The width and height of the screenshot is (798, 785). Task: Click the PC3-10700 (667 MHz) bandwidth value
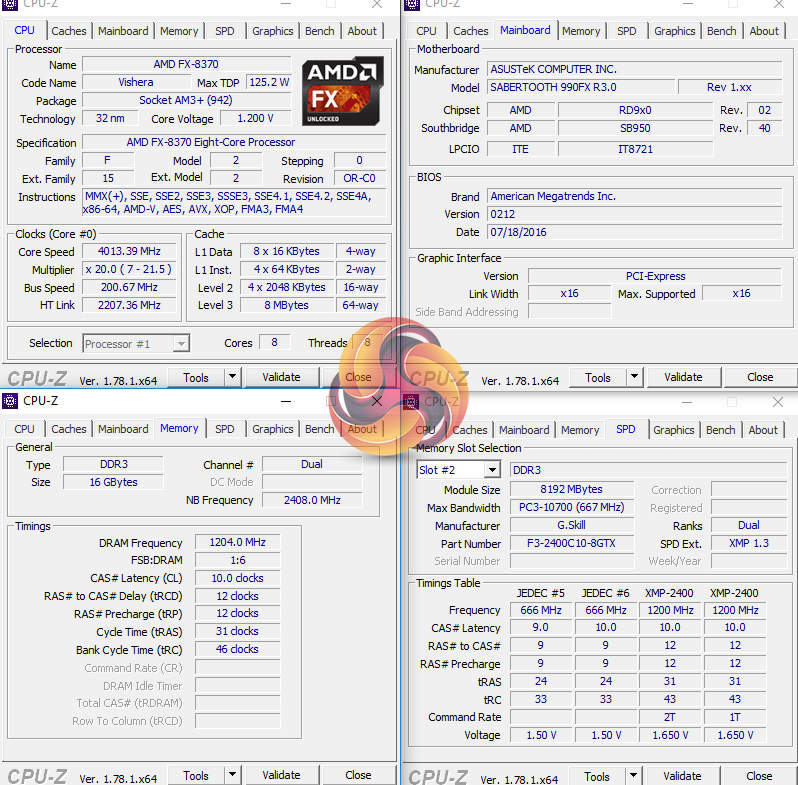(x=572, y=508)
